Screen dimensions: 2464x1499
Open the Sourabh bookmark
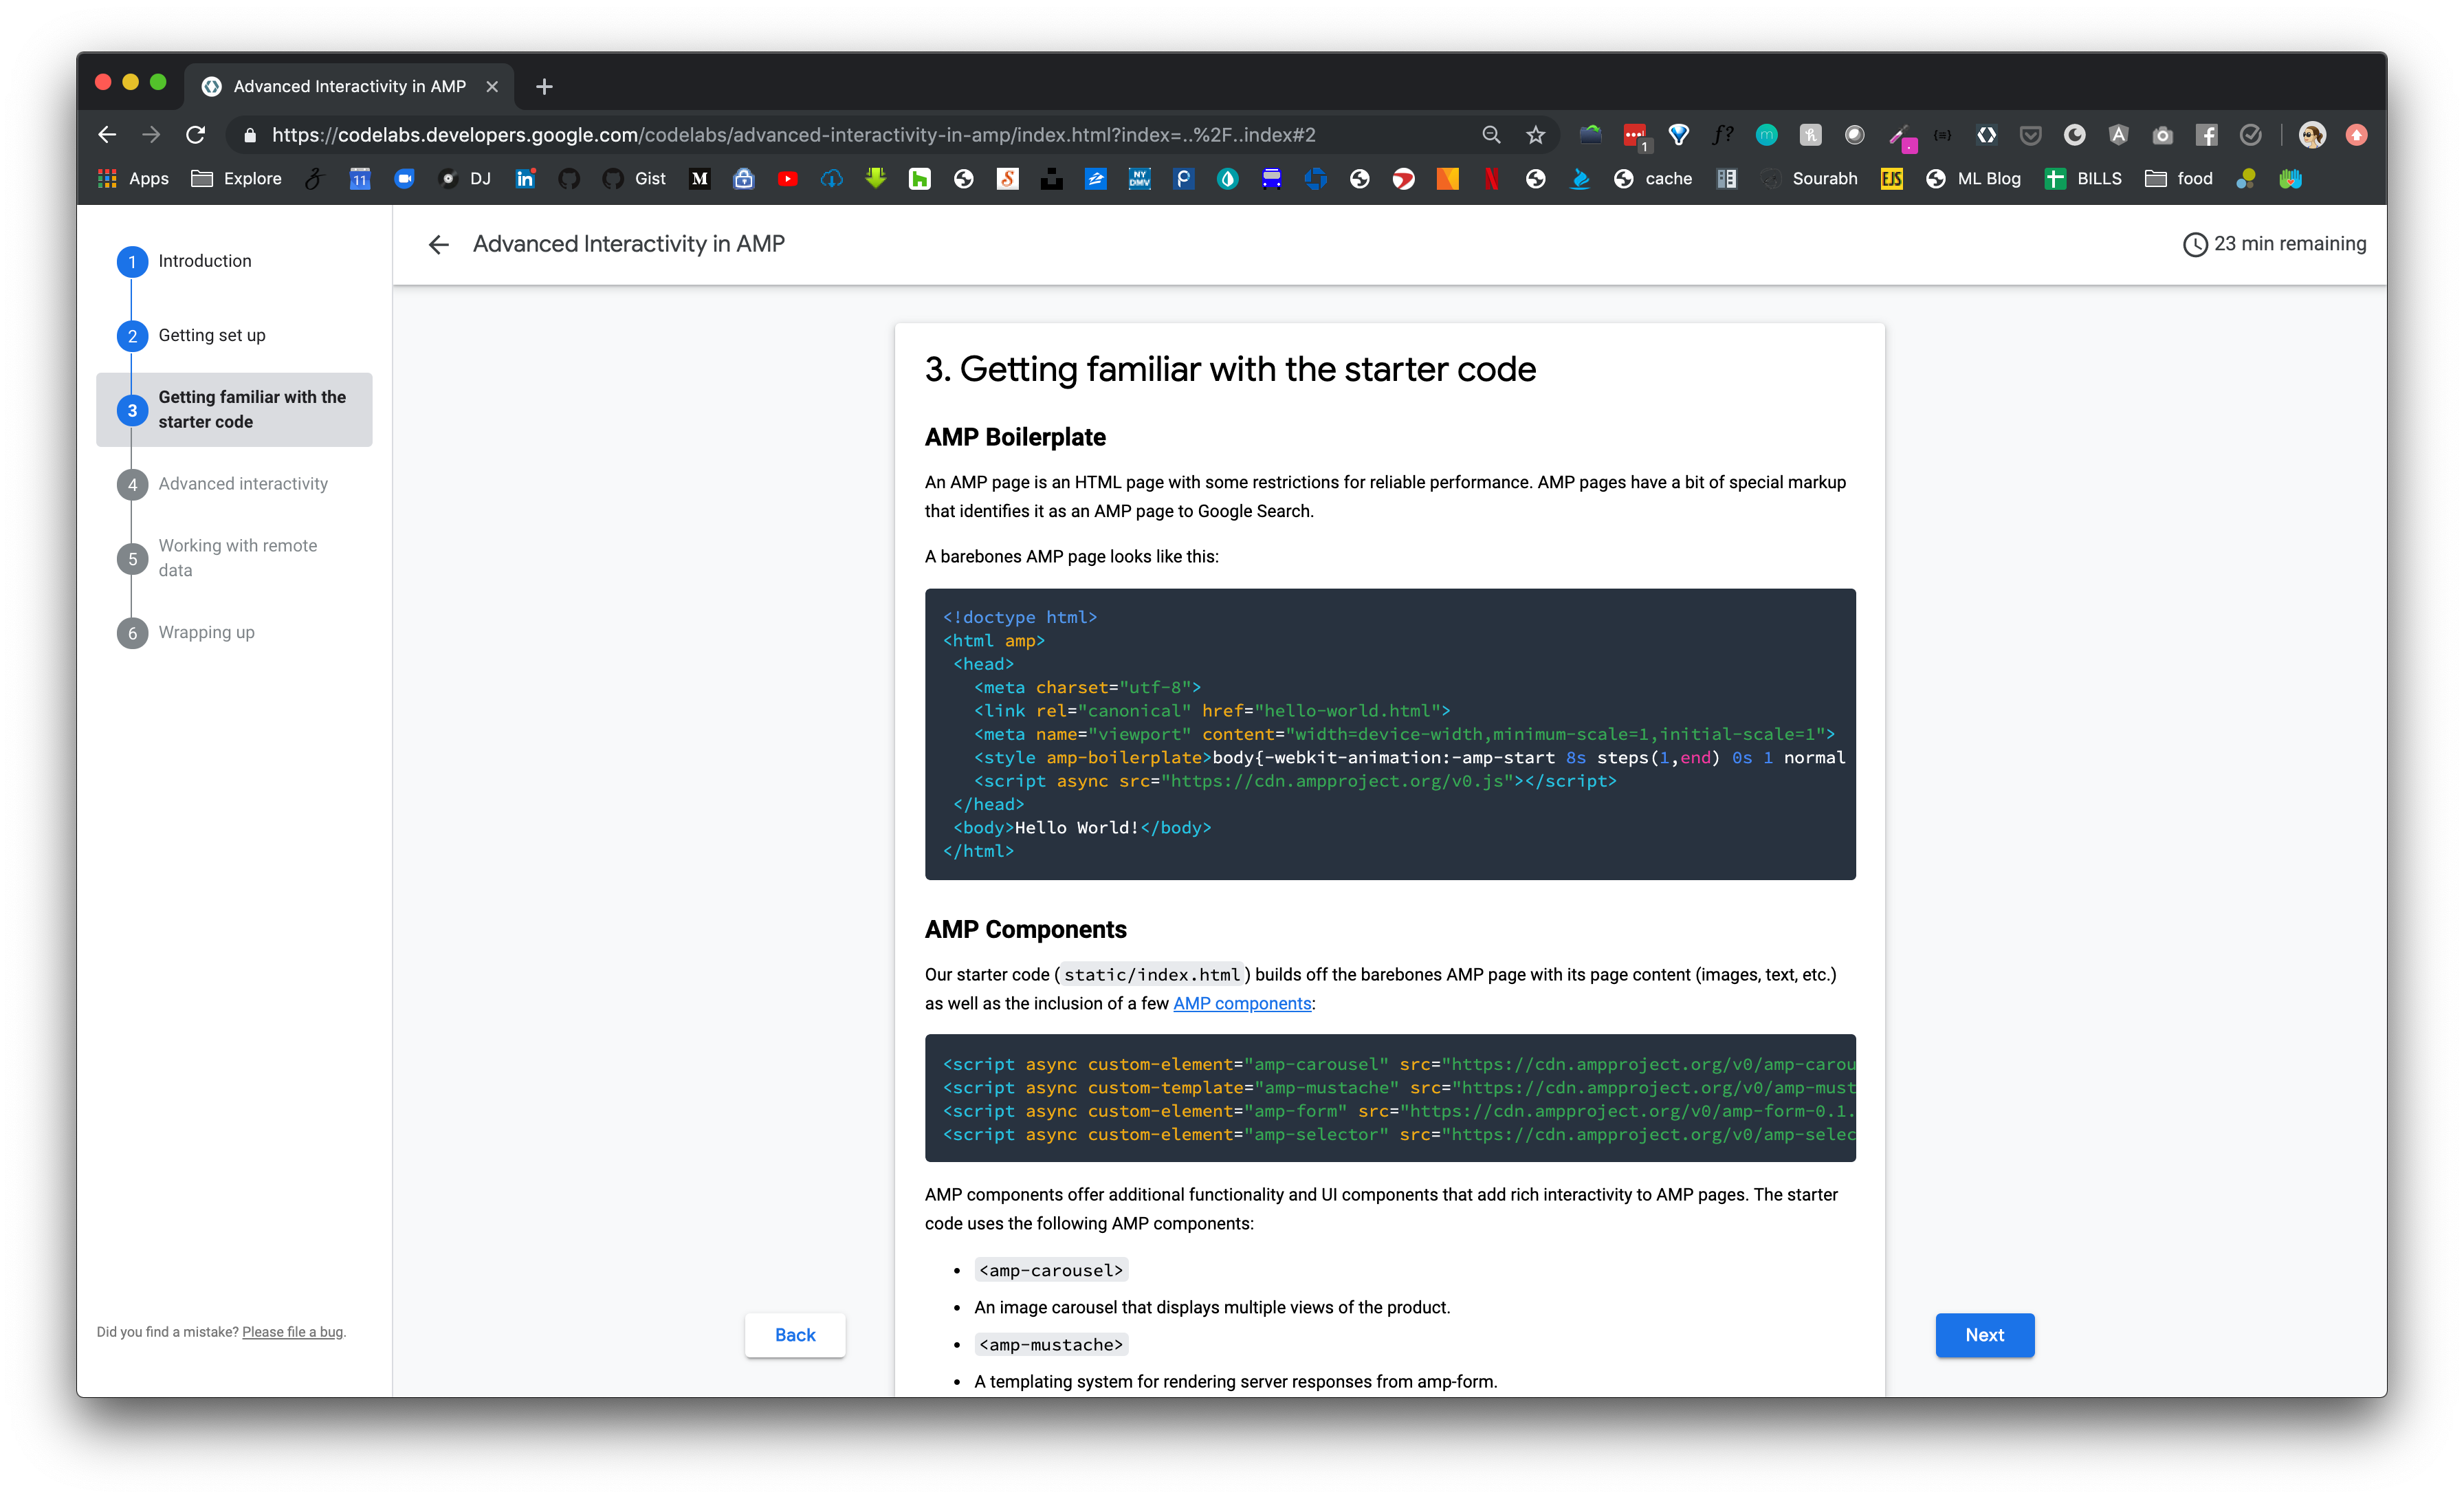(1809, 179)
